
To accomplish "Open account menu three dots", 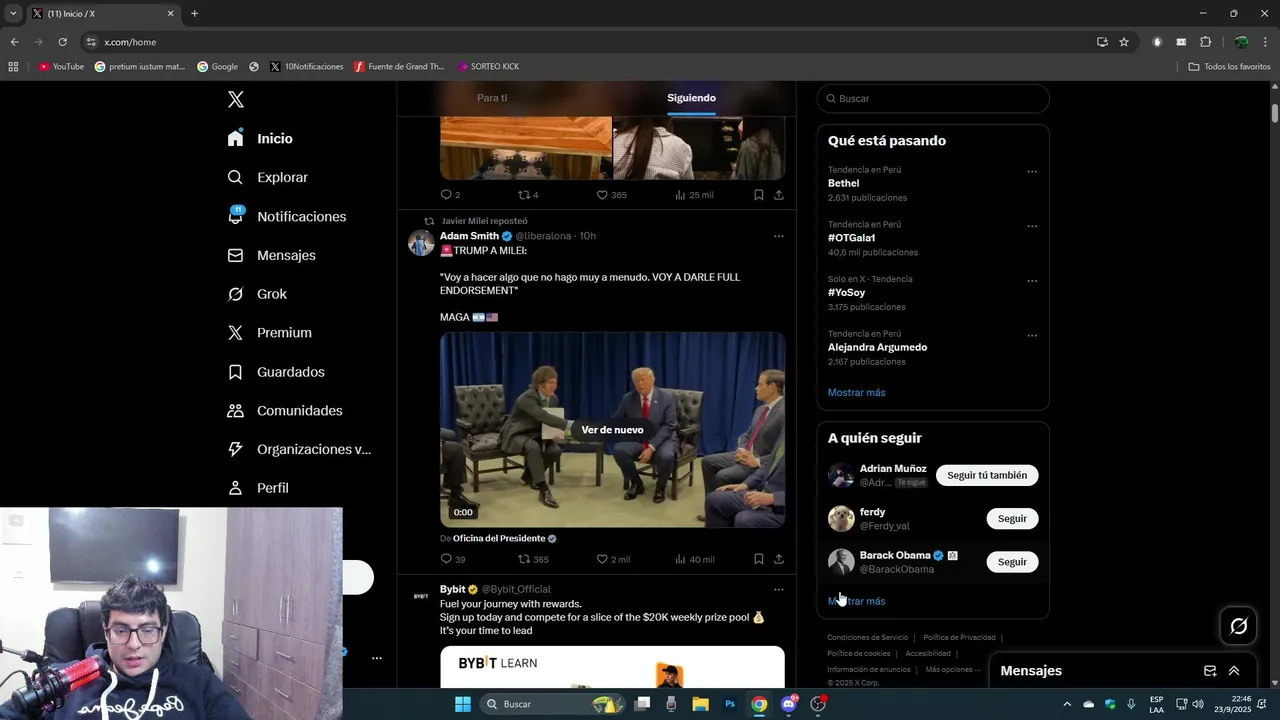I will click(x=377, y=658).
